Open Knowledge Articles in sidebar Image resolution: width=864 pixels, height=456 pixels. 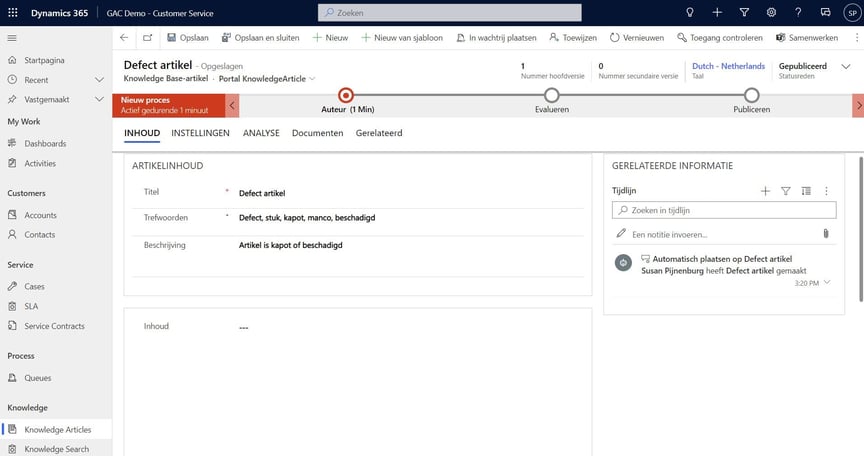(x=56, y=429)
